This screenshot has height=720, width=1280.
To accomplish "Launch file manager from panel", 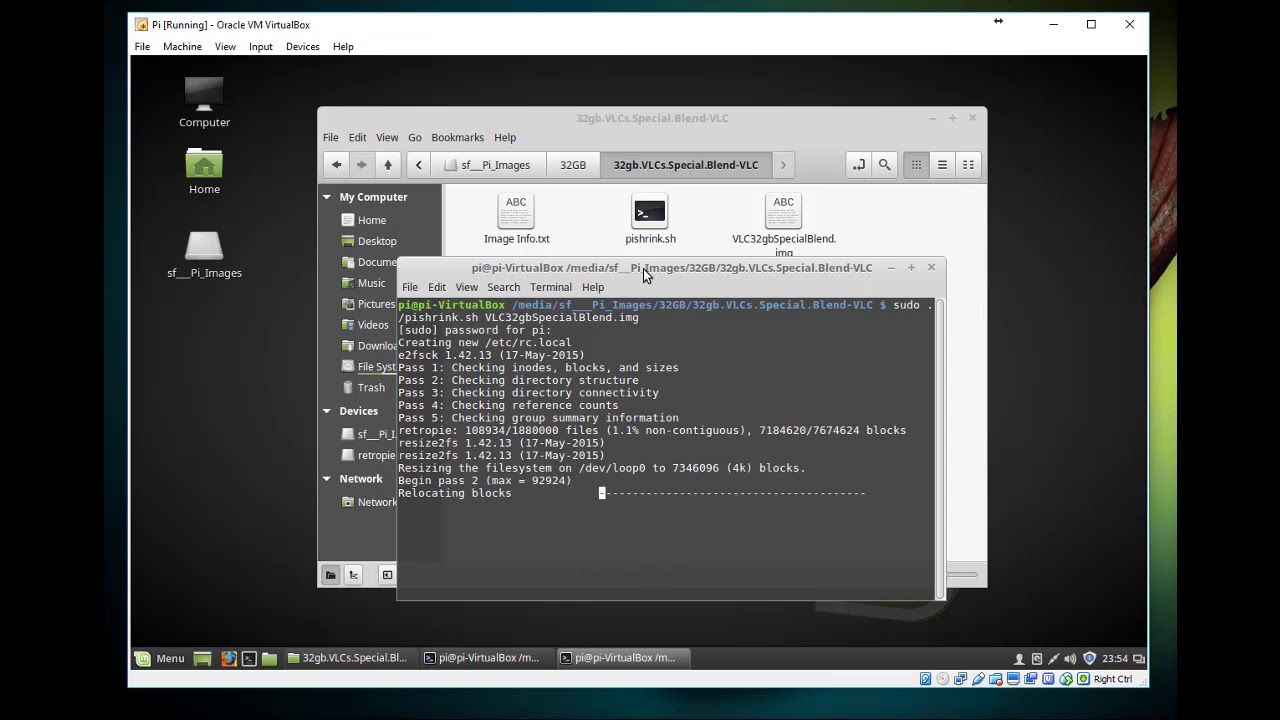I will pyautogui.click(x=270, y=658).
